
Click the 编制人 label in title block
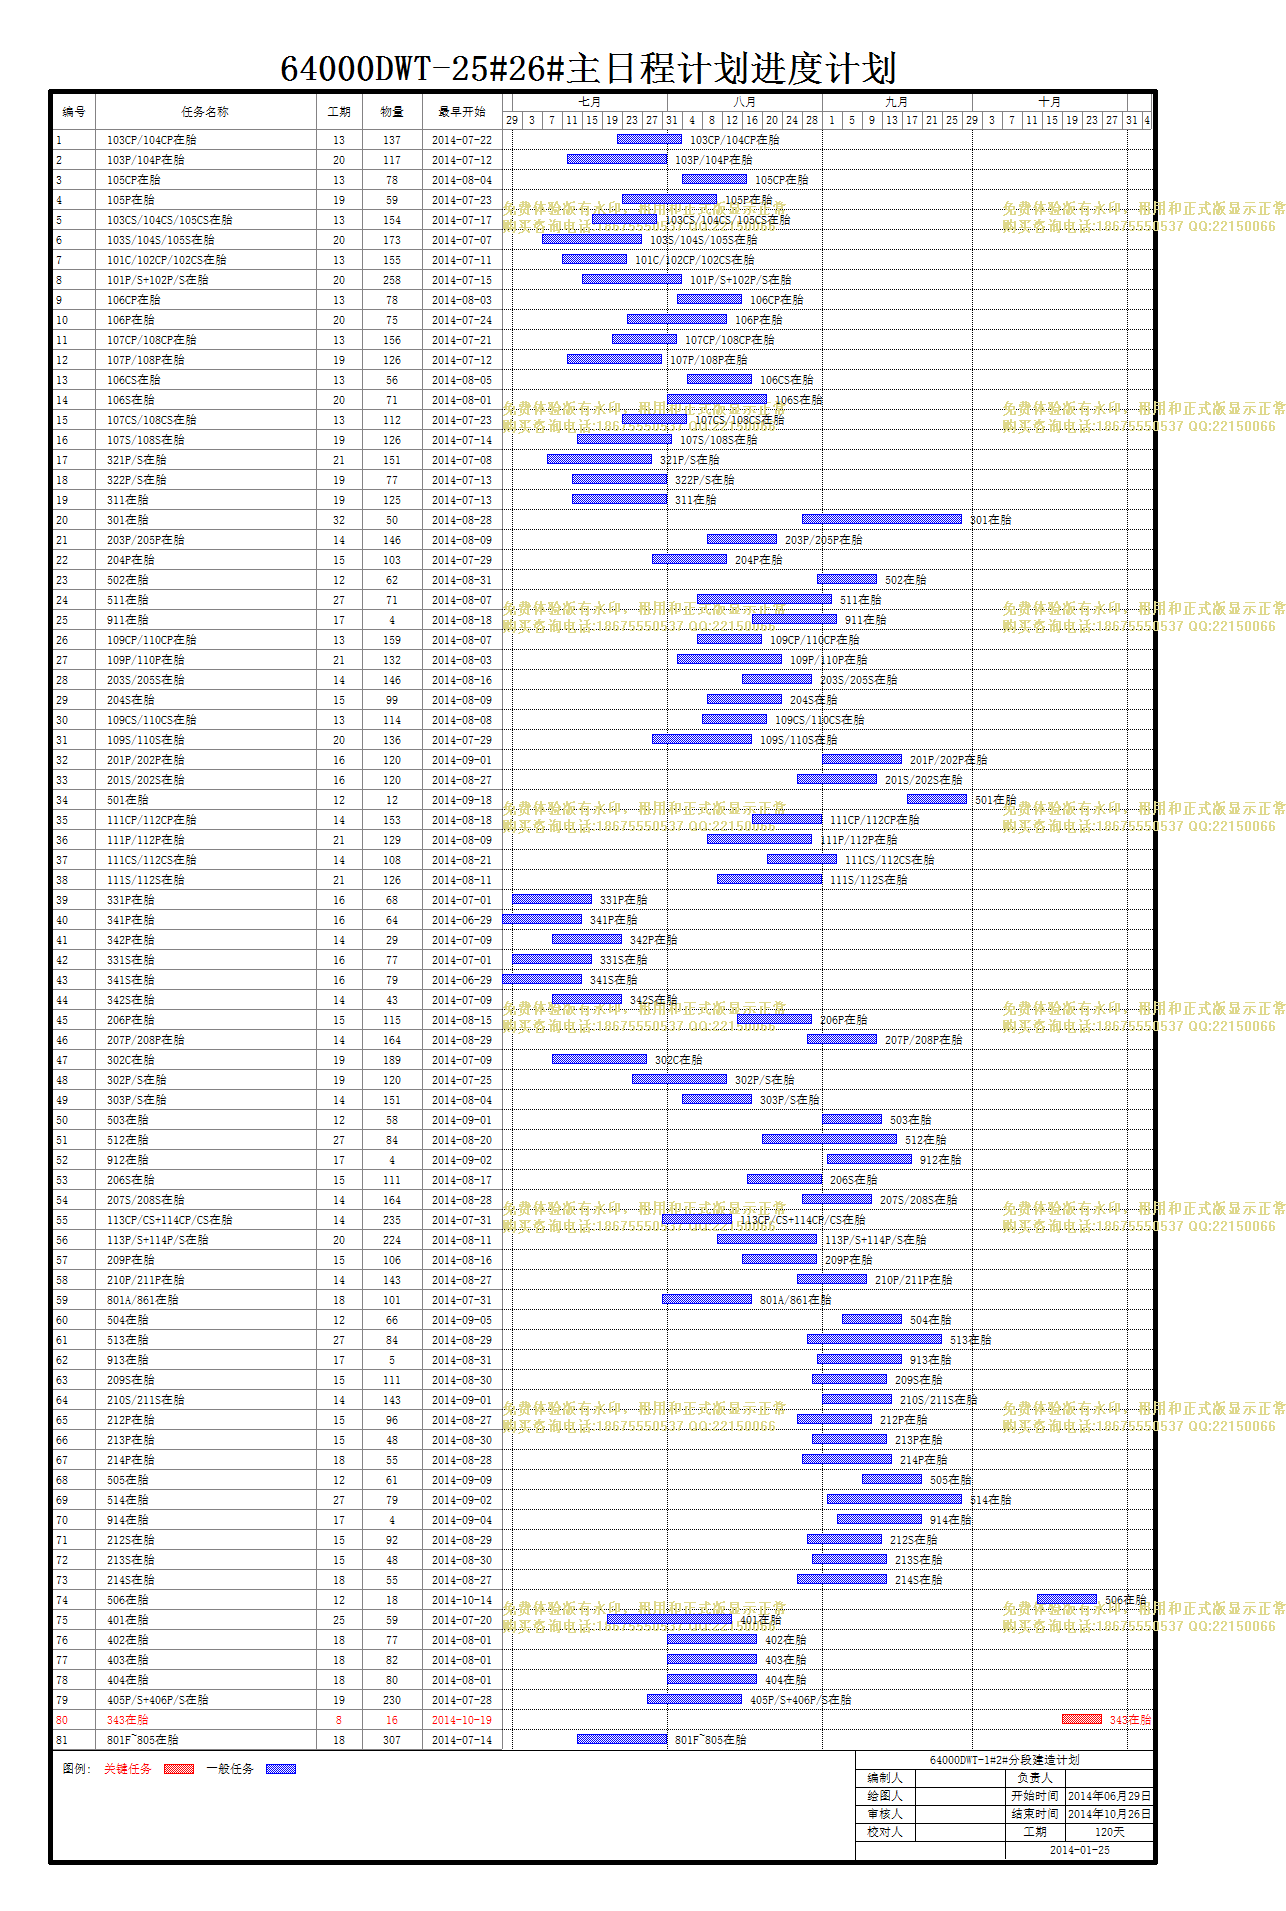click(x=885, y=1778)
